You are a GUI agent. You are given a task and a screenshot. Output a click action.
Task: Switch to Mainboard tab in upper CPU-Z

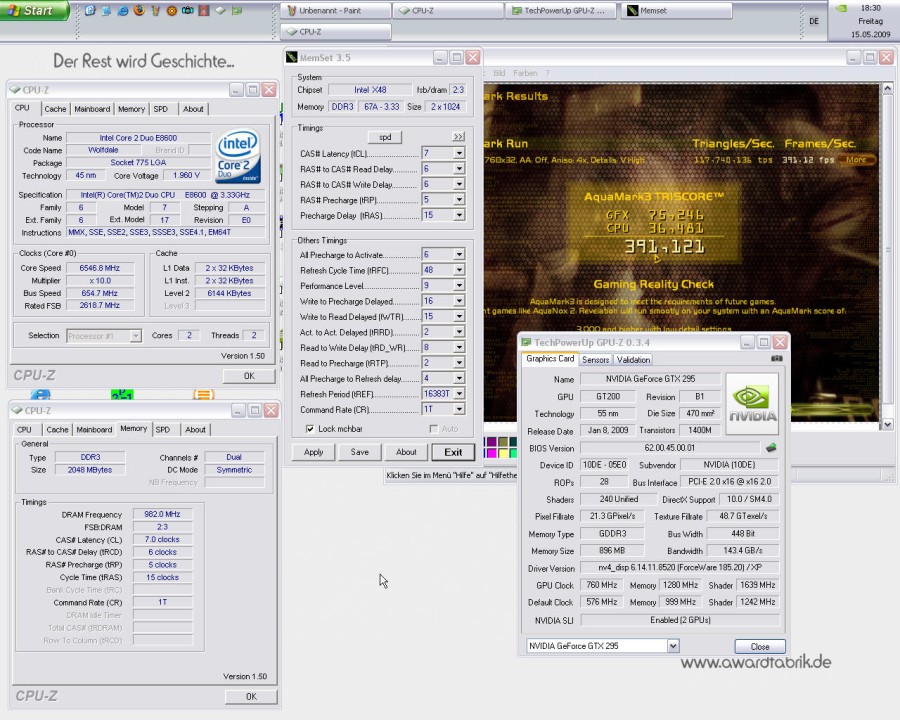92,109
